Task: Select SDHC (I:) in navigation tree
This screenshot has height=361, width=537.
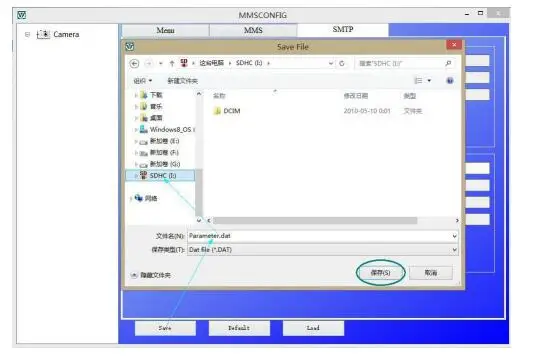Action: [160, 175]
